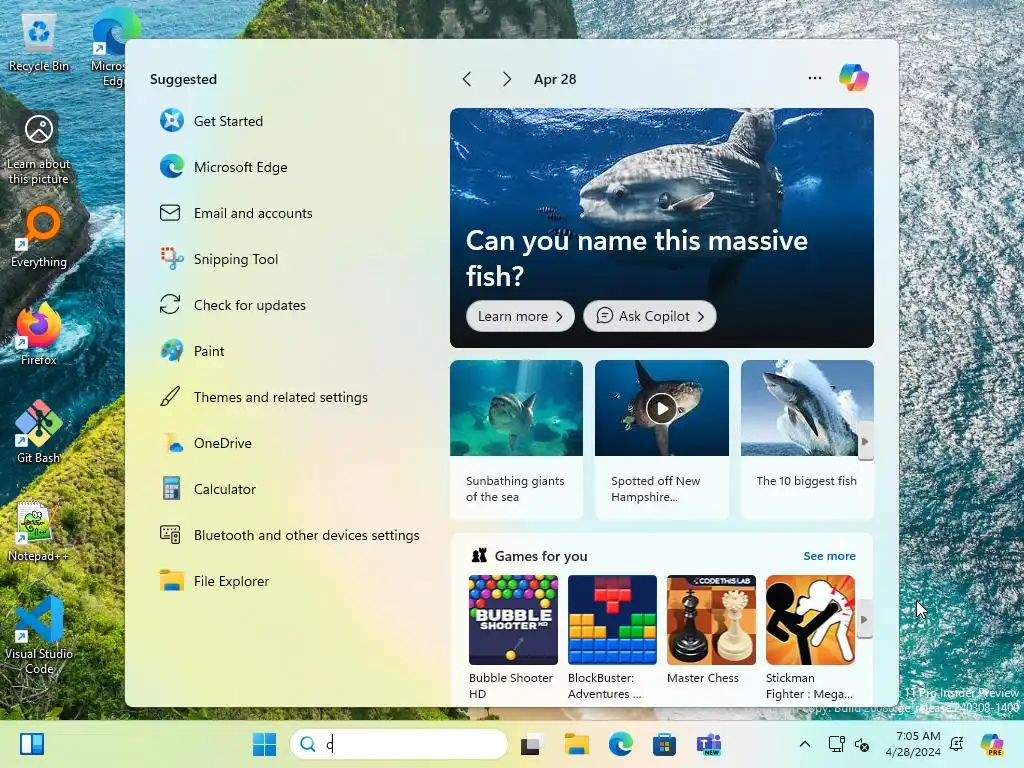Open BlockBuster: Adventures game tile
This screenshot has width=1024, height=768.
click(612, 637)
